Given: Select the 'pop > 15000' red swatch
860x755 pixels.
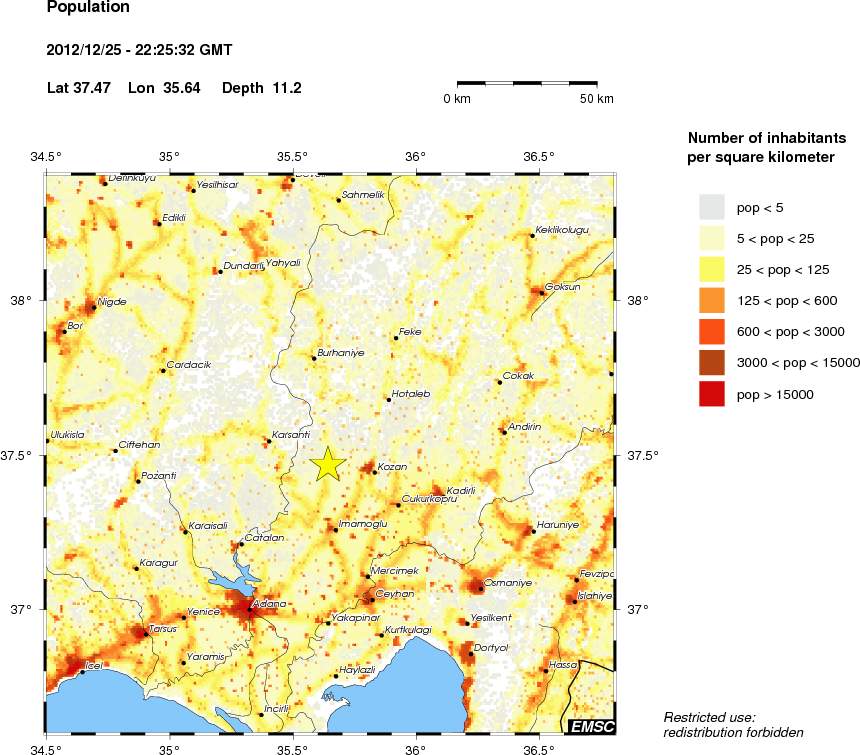Looking at the screenshot, I should click(x=711, y=395).
